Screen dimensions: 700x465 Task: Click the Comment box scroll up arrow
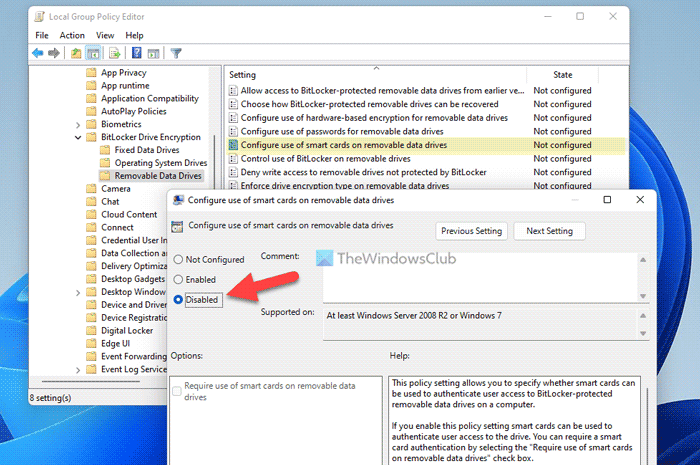(643, 260)
